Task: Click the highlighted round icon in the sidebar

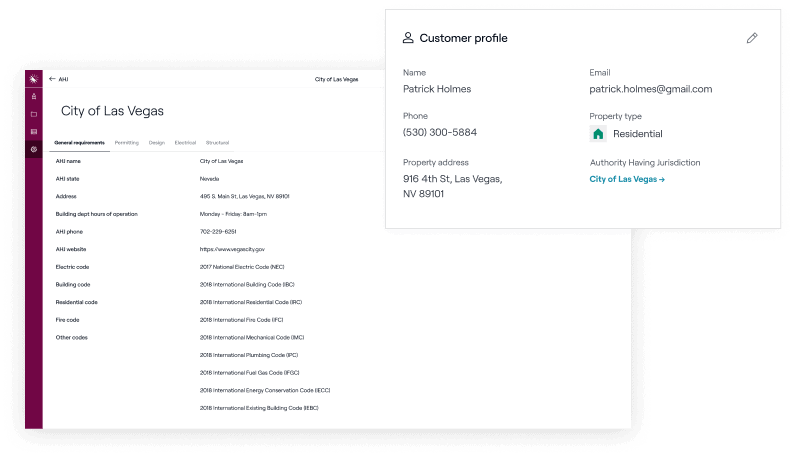Action: click(x=34, y=149)
